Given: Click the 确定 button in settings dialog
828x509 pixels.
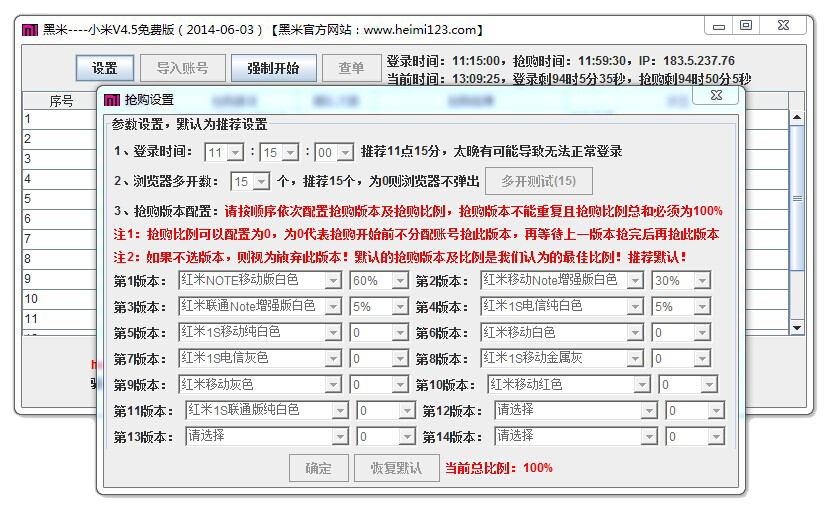Looking at the screenshot, I should (318, 468).
